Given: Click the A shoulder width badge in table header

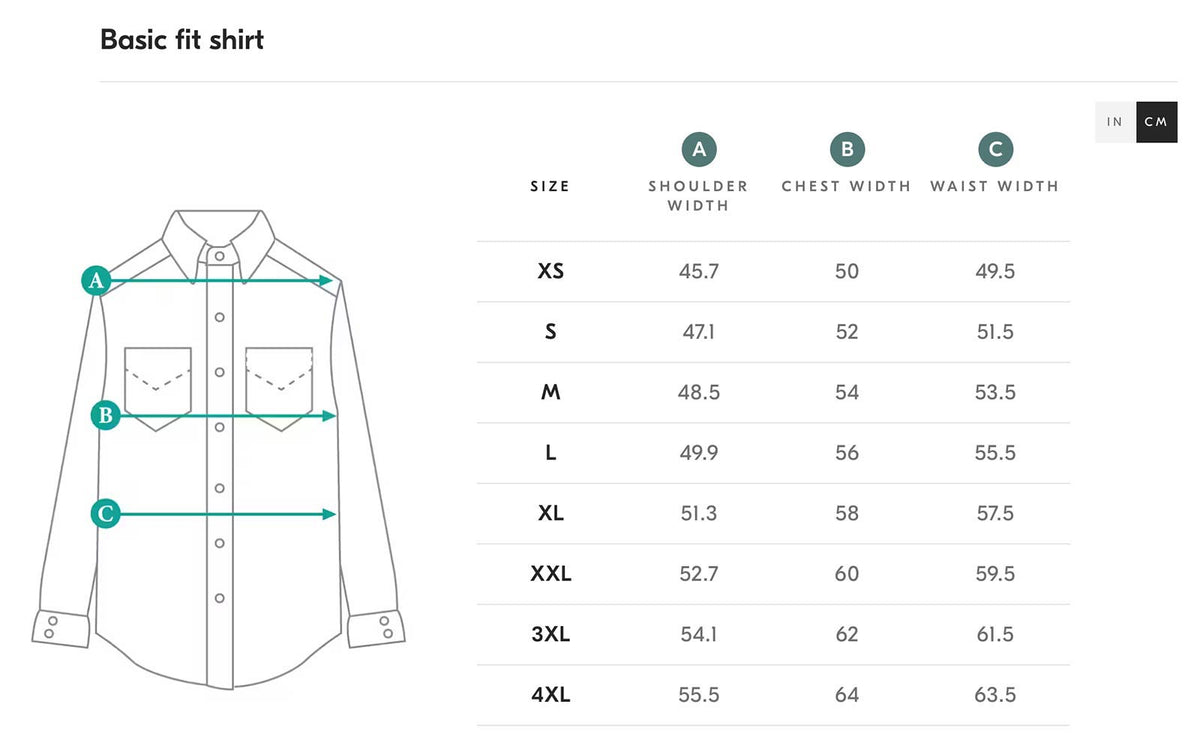Looking at the screenshot, I should 699,150.
